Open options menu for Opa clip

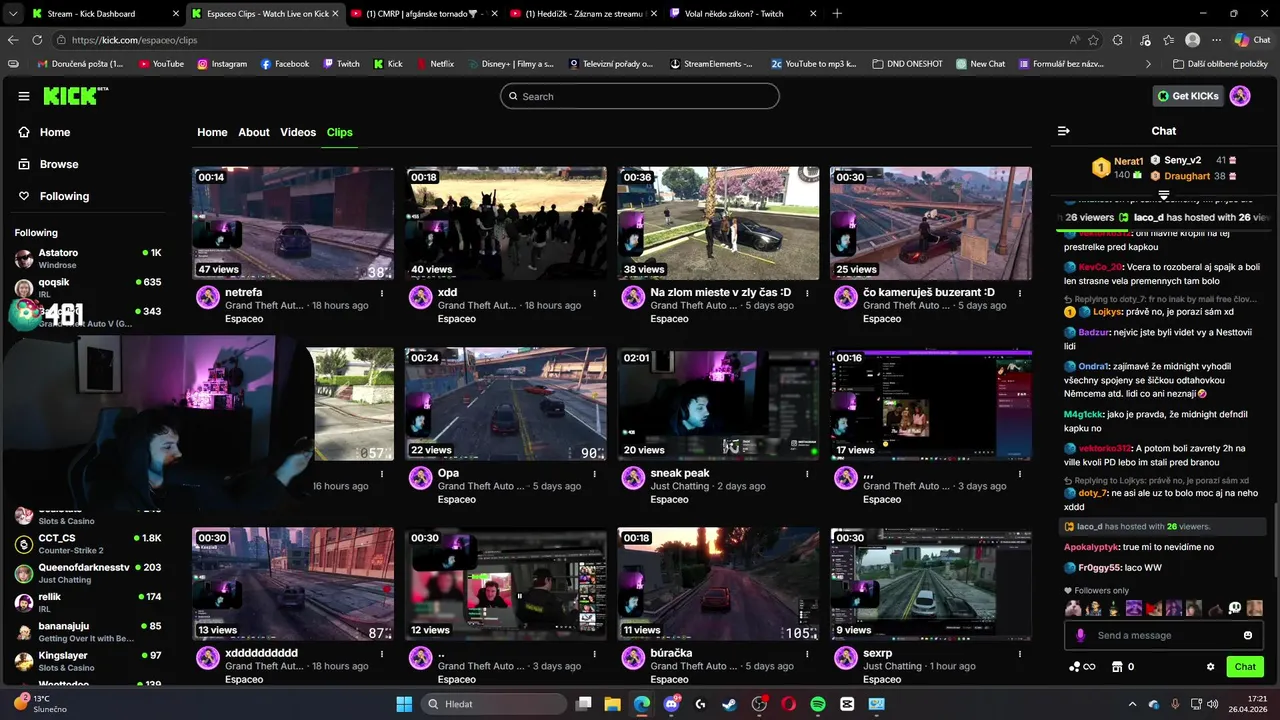coord(595,473)
